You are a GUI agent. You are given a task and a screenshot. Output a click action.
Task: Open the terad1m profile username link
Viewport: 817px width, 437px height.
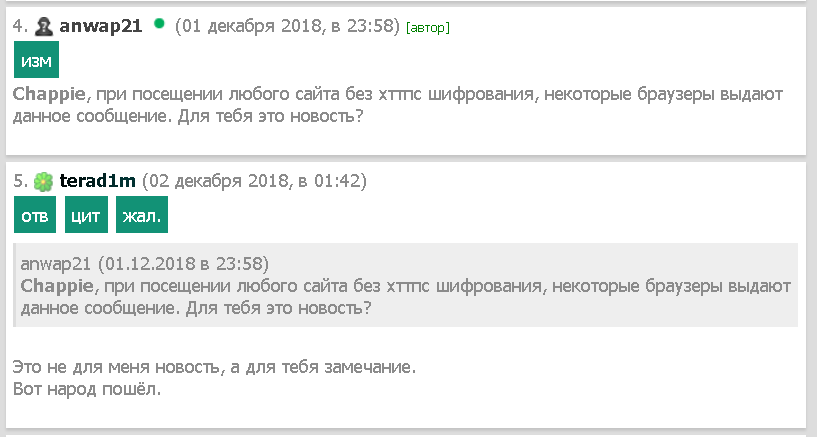[97, 181]
